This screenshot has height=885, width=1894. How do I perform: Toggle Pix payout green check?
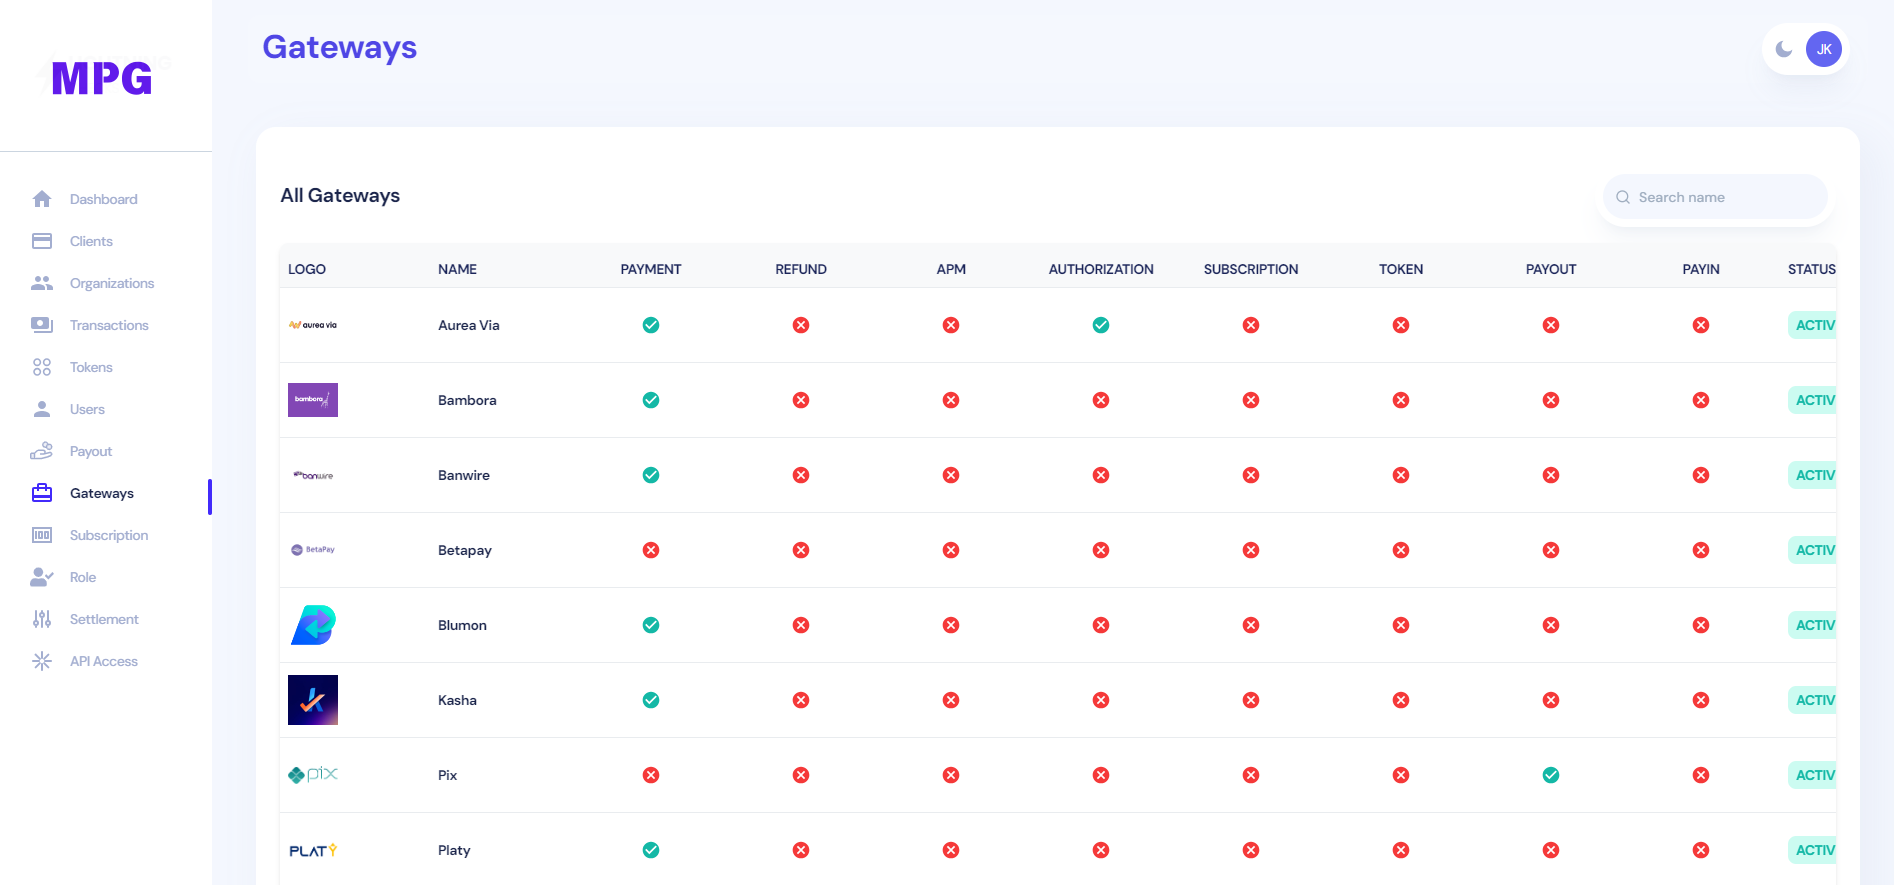point(1551,775)
